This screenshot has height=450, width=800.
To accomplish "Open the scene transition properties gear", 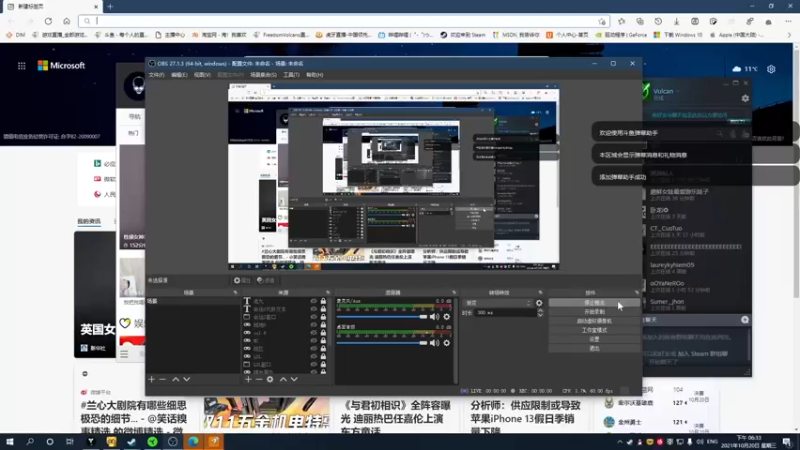I will click(x=539, y=303).
